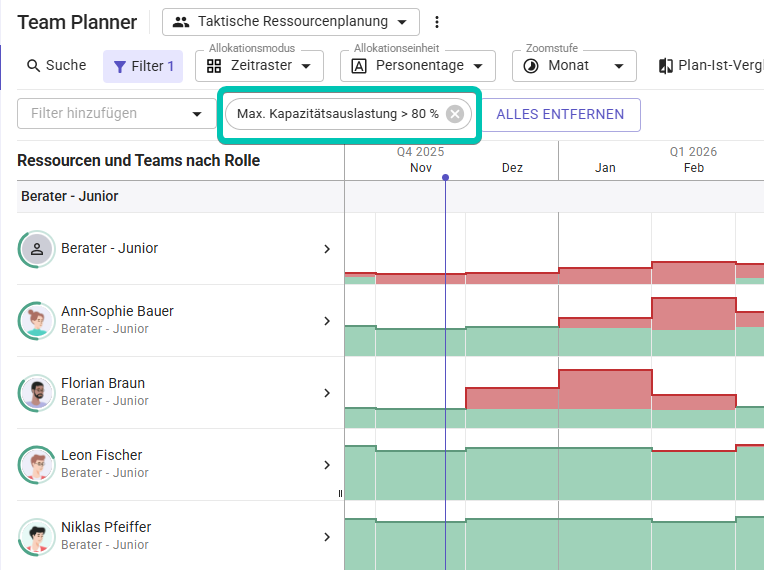The width and height of the screenshot is (764, 570).
Task: Remove the Max. Kapazitätsauslastung filter chip
Action: pyautogui.click(x=455, y=114)
